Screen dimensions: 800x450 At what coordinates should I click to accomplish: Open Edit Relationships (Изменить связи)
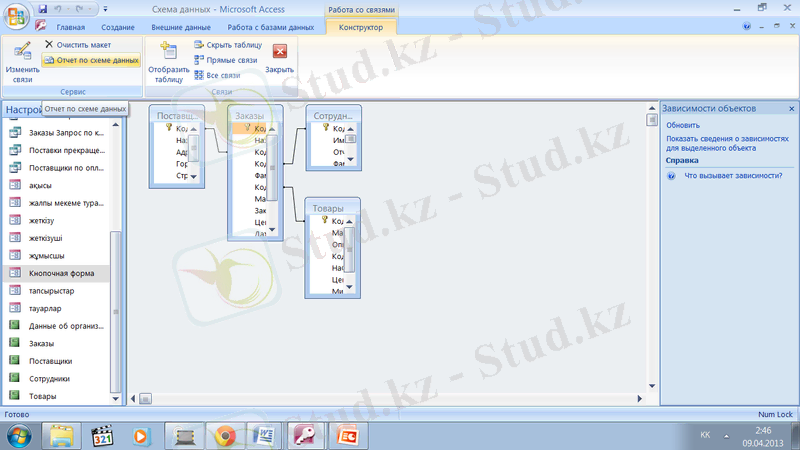click(22, 62)
